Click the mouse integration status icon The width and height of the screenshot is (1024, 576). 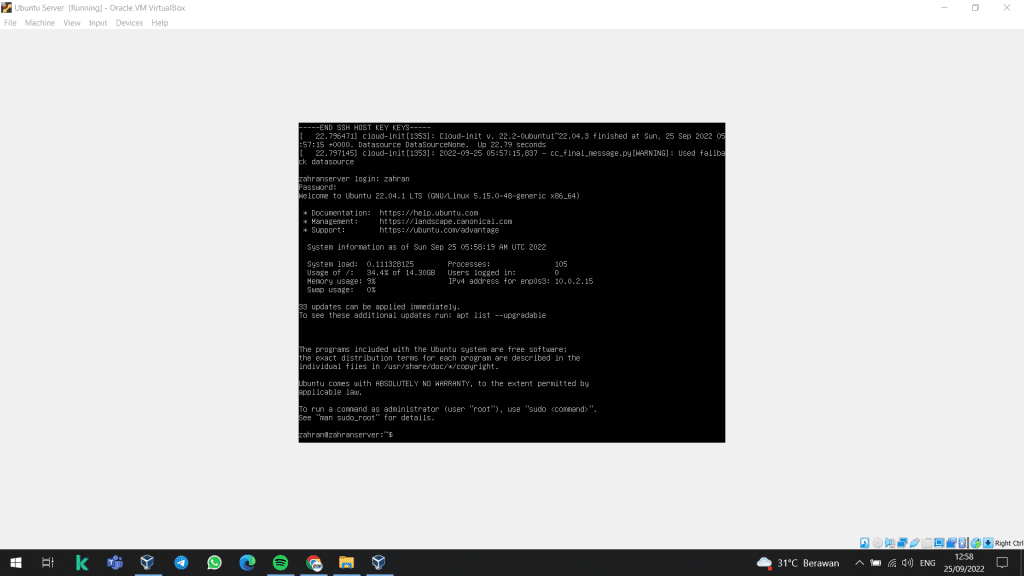(975, 543)
